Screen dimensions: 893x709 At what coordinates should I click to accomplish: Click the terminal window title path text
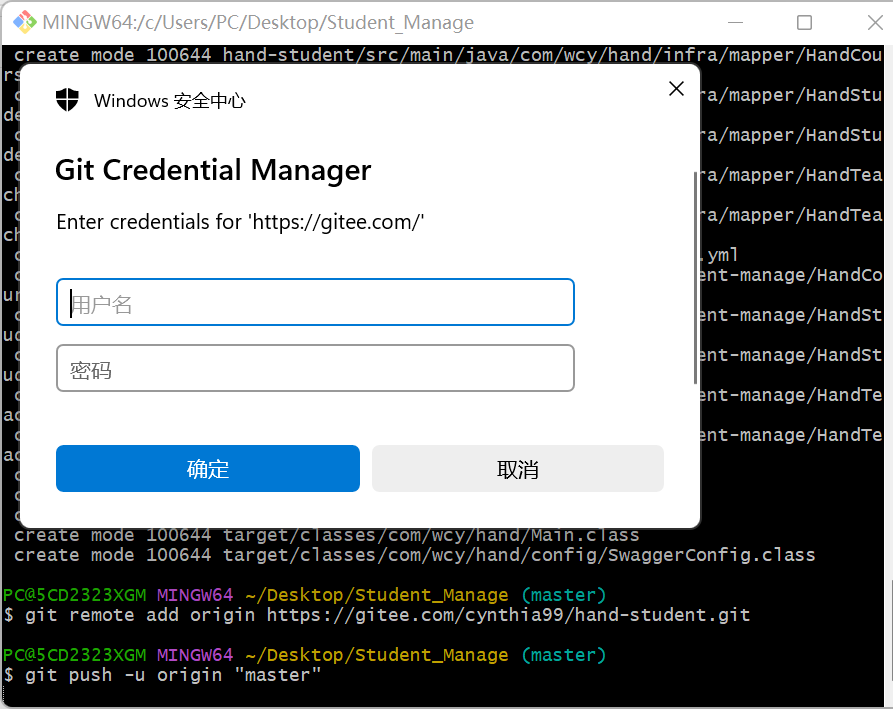258,23
